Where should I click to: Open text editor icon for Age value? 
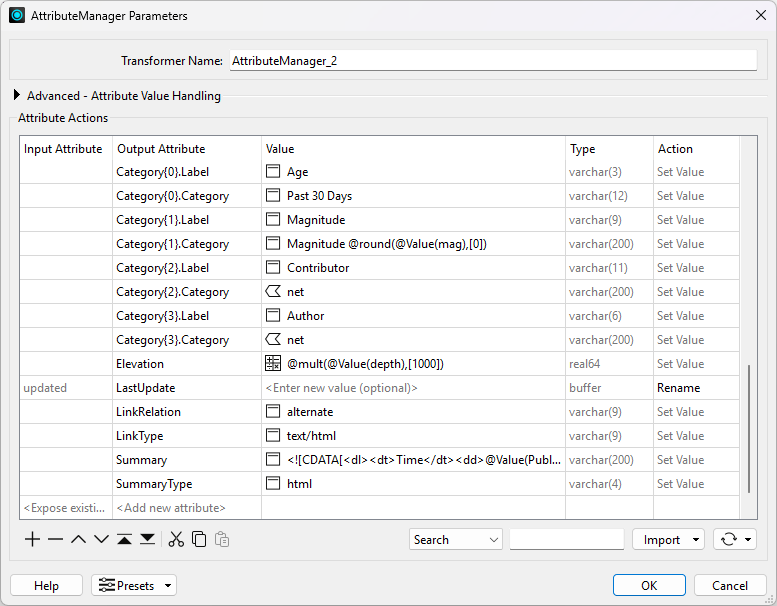click(273, 171)
